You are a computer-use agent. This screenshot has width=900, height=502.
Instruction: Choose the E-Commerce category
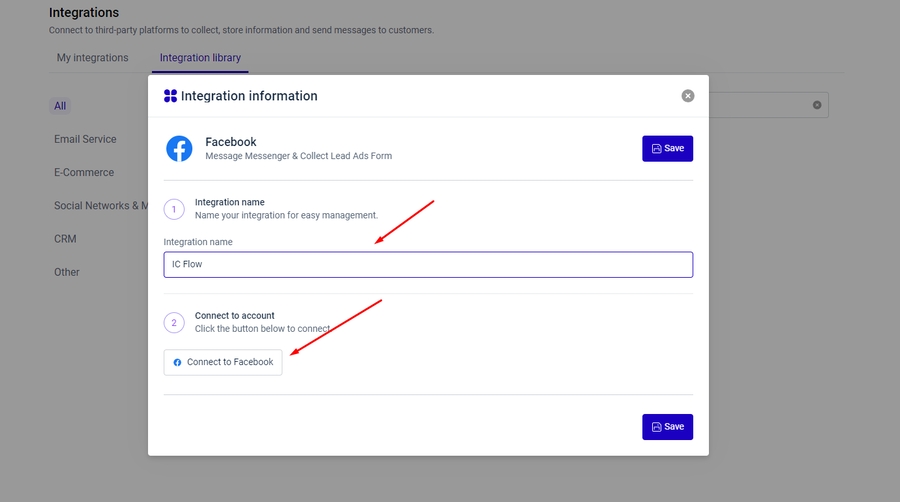pos(84,172)
